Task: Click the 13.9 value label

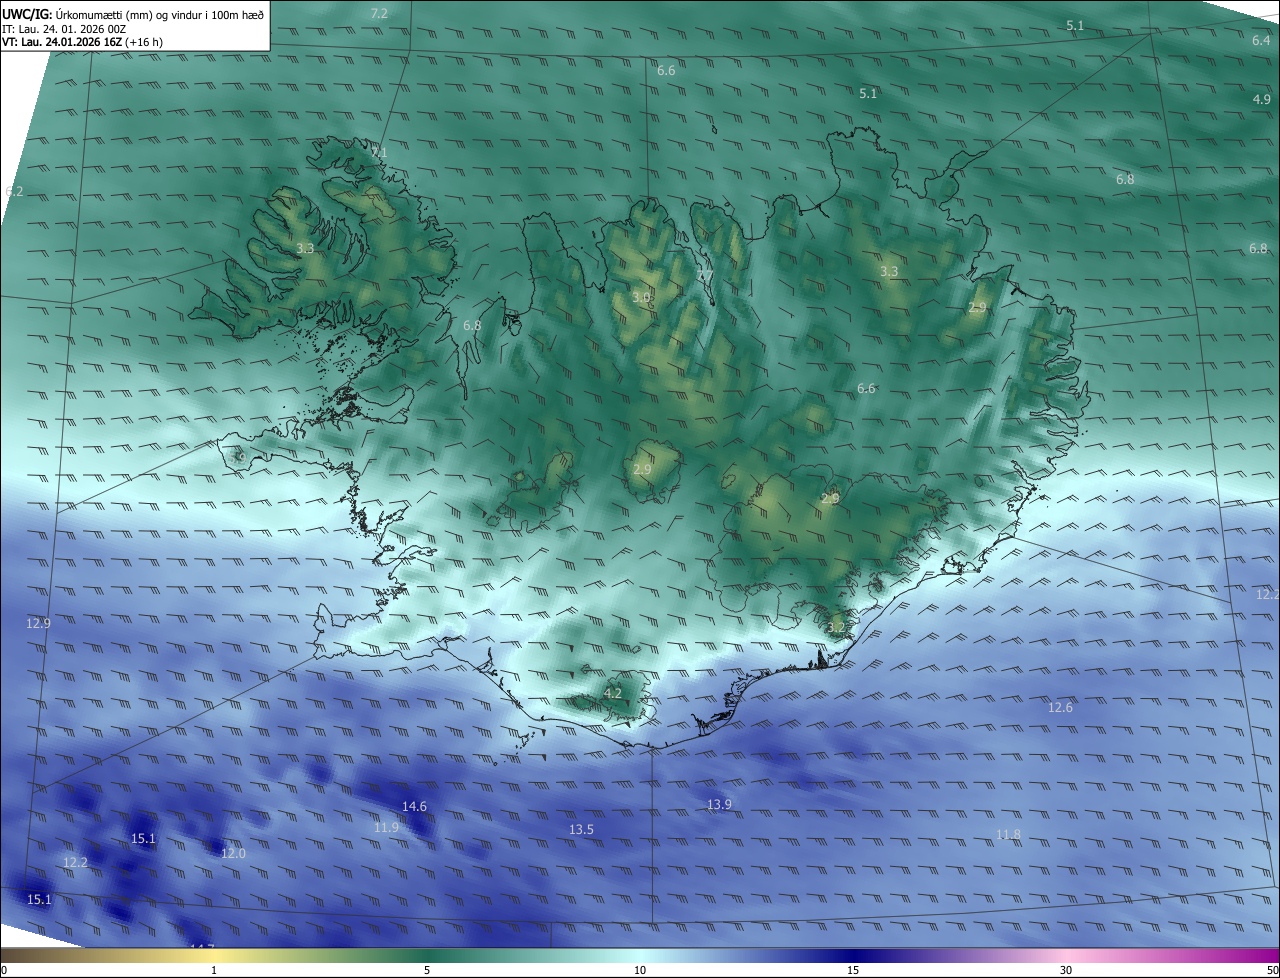Action: [x=719, y=804]
